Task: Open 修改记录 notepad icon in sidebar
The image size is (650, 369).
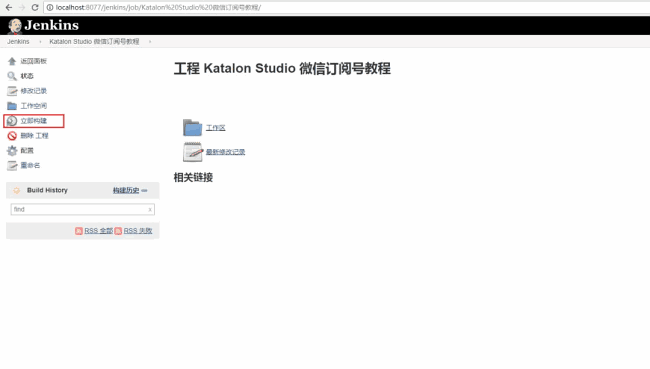Action: pos(12,91)
